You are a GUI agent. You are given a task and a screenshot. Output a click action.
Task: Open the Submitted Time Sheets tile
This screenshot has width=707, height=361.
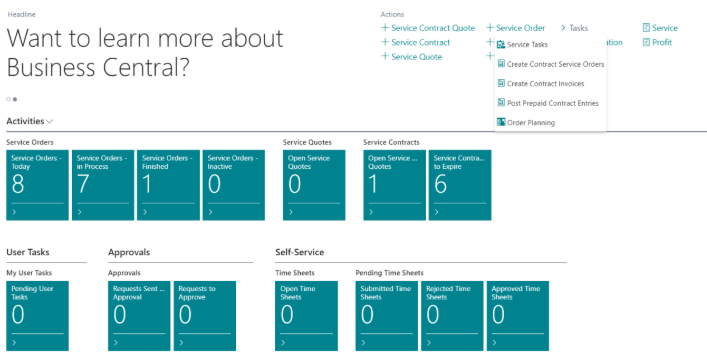[x=386, y=315]
